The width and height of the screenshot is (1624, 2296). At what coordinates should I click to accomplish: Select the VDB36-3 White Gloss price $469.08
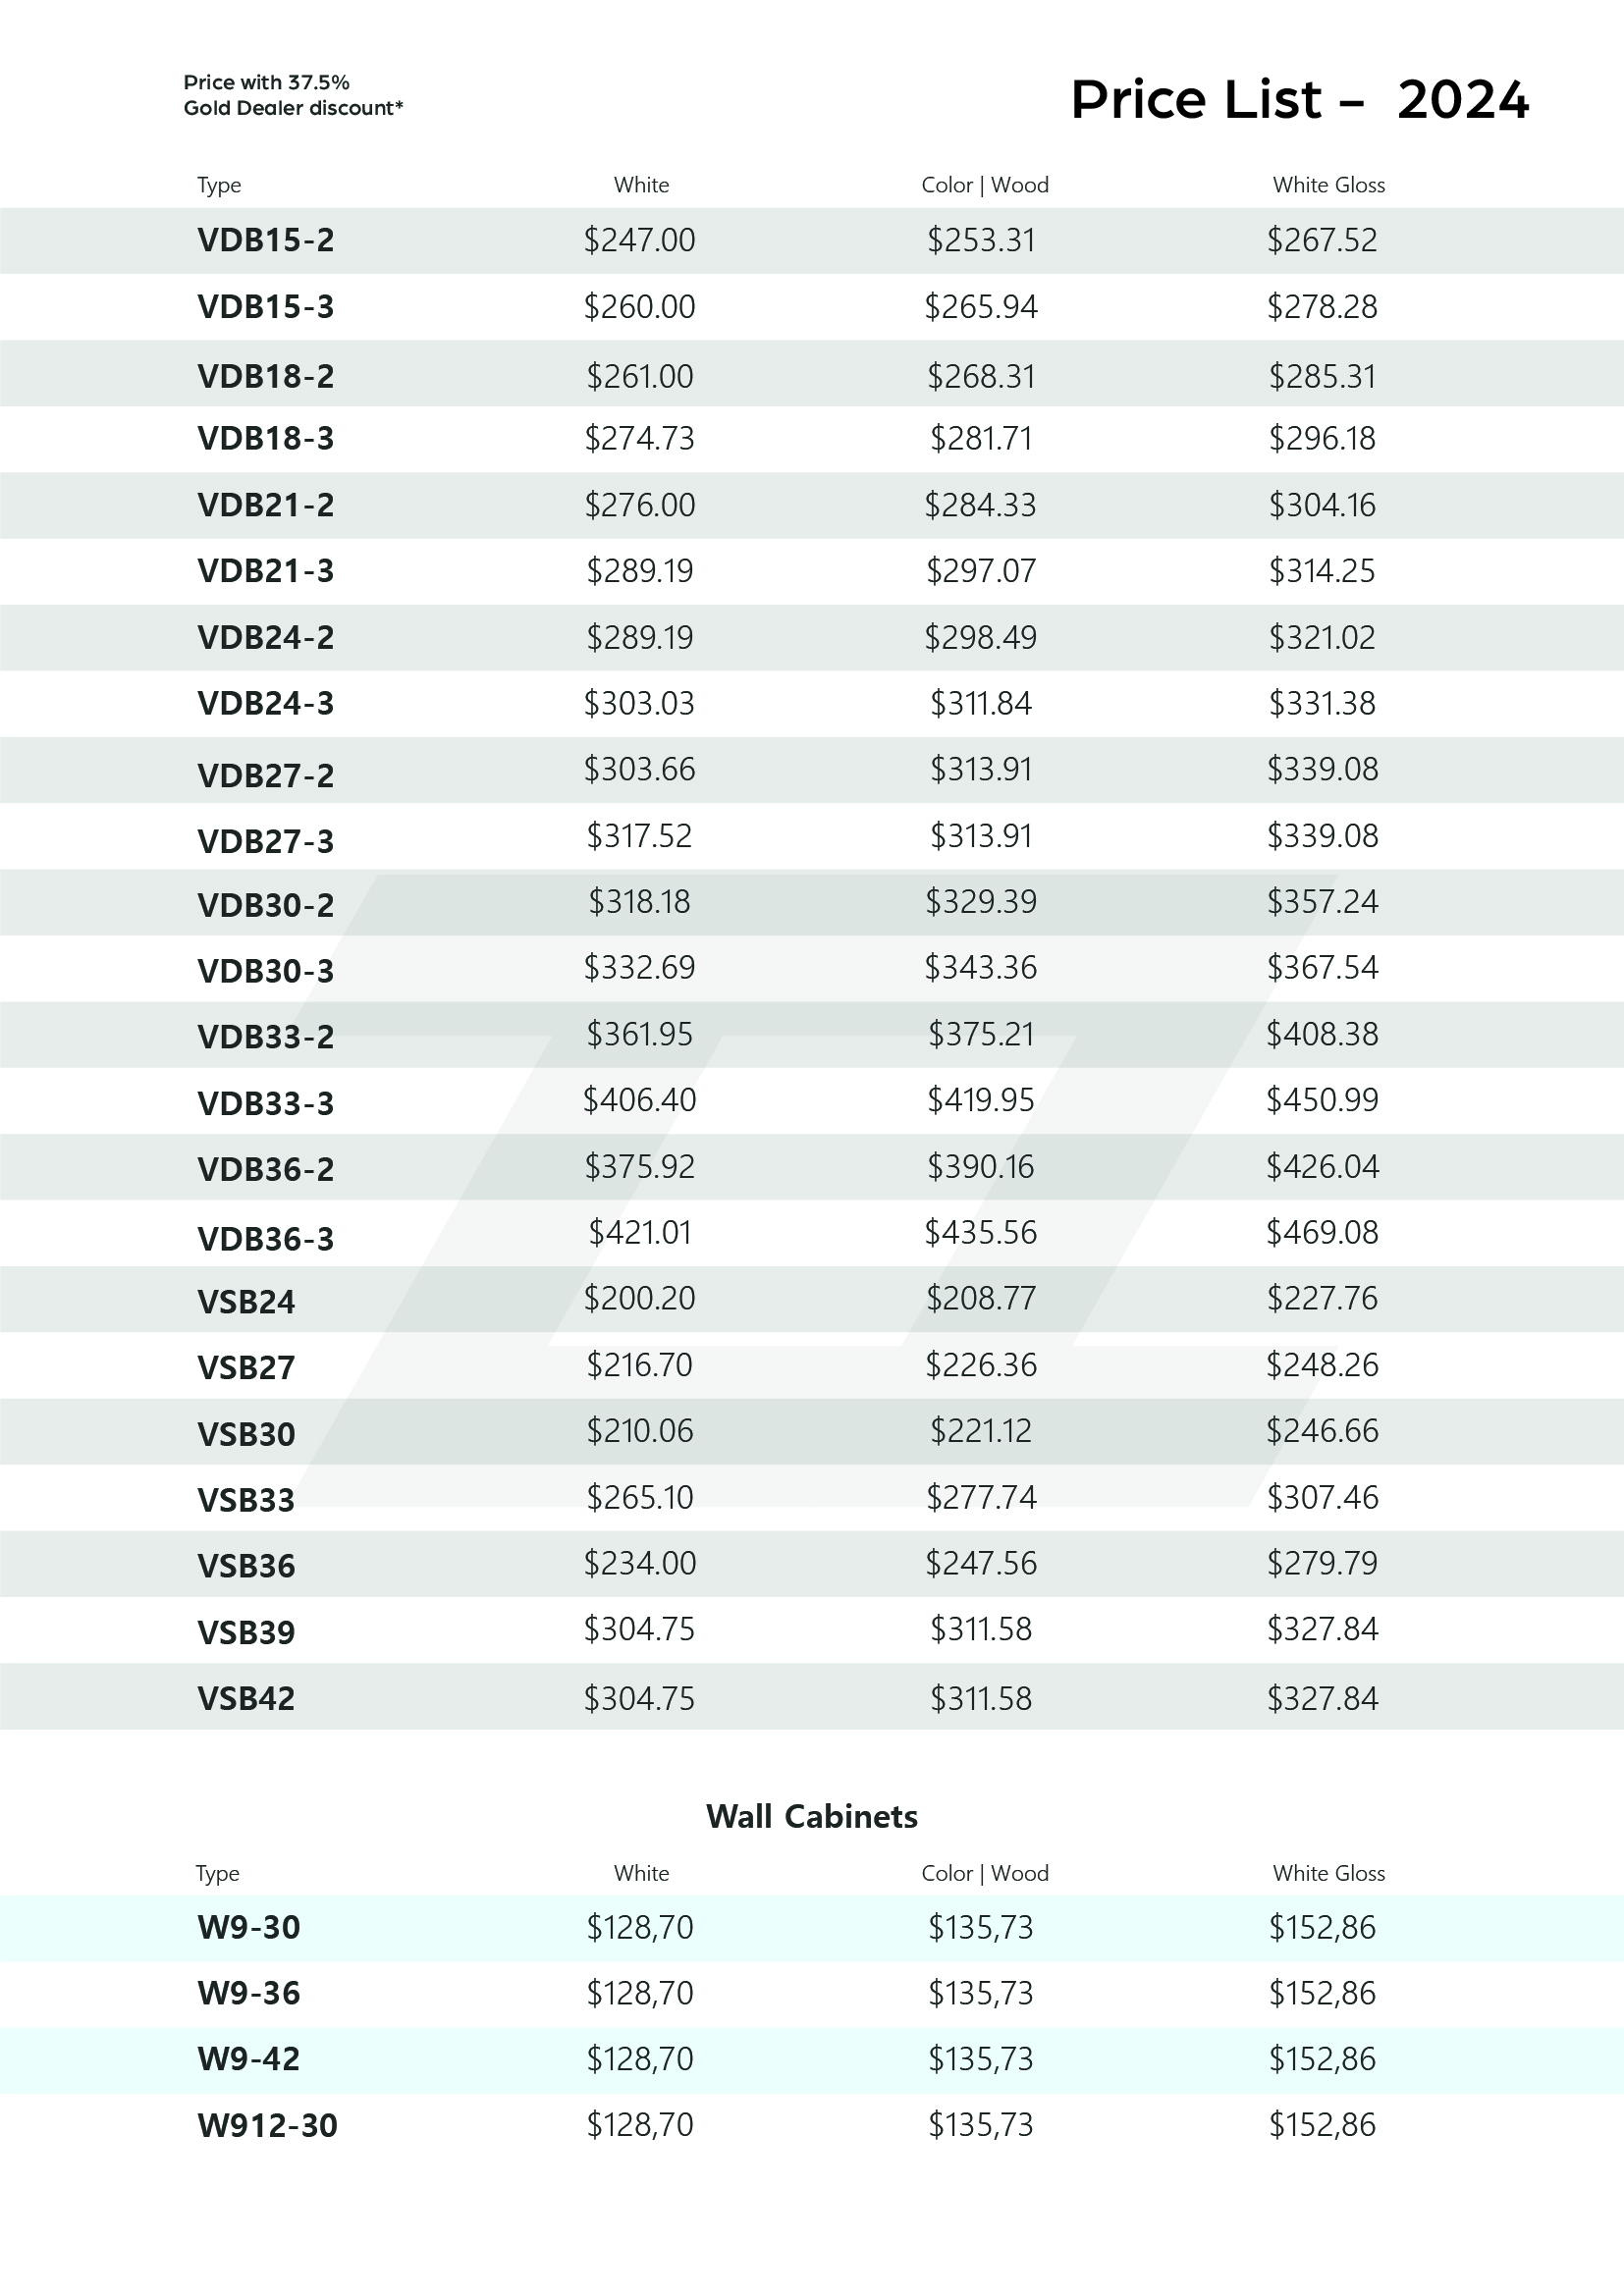pos(1322,1232)
